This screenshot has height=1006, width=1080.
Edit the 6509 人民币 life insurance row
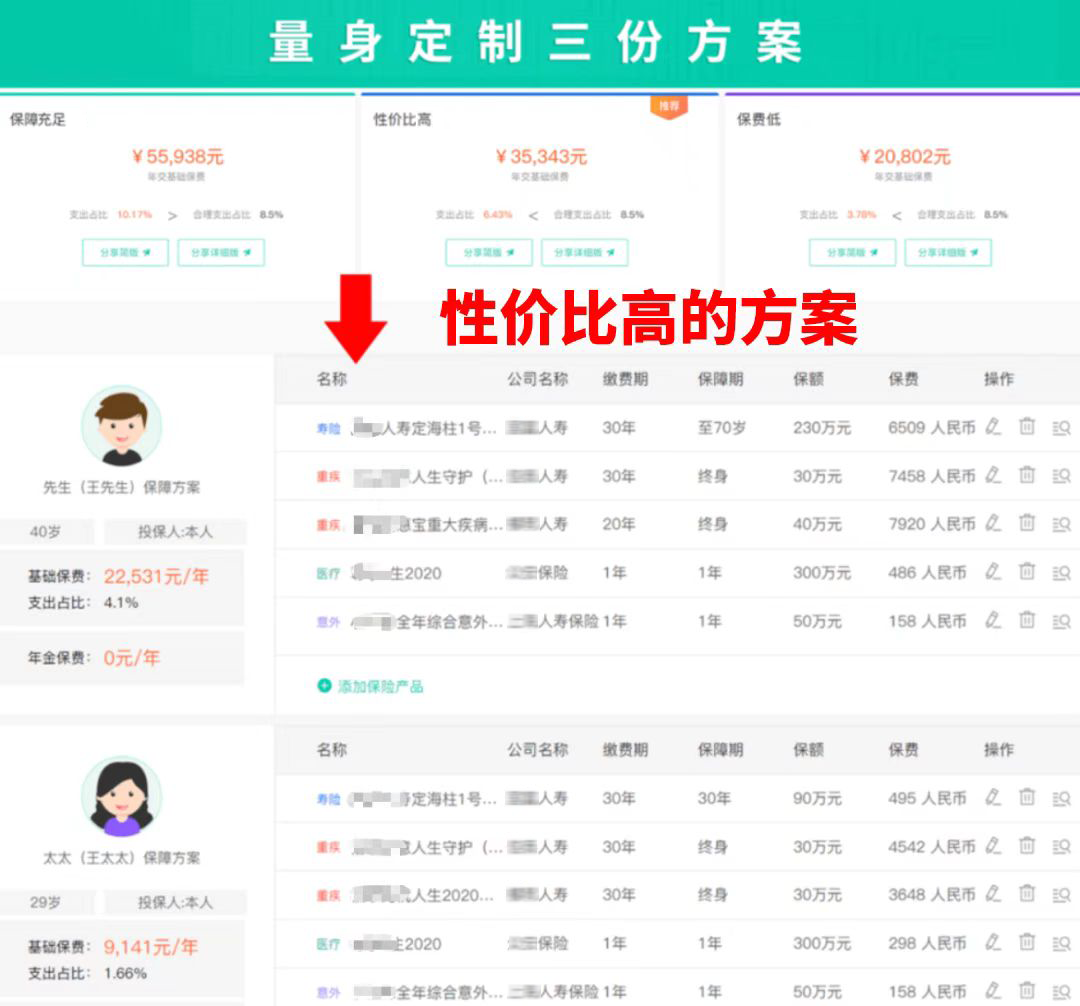[x=992, y=427]
